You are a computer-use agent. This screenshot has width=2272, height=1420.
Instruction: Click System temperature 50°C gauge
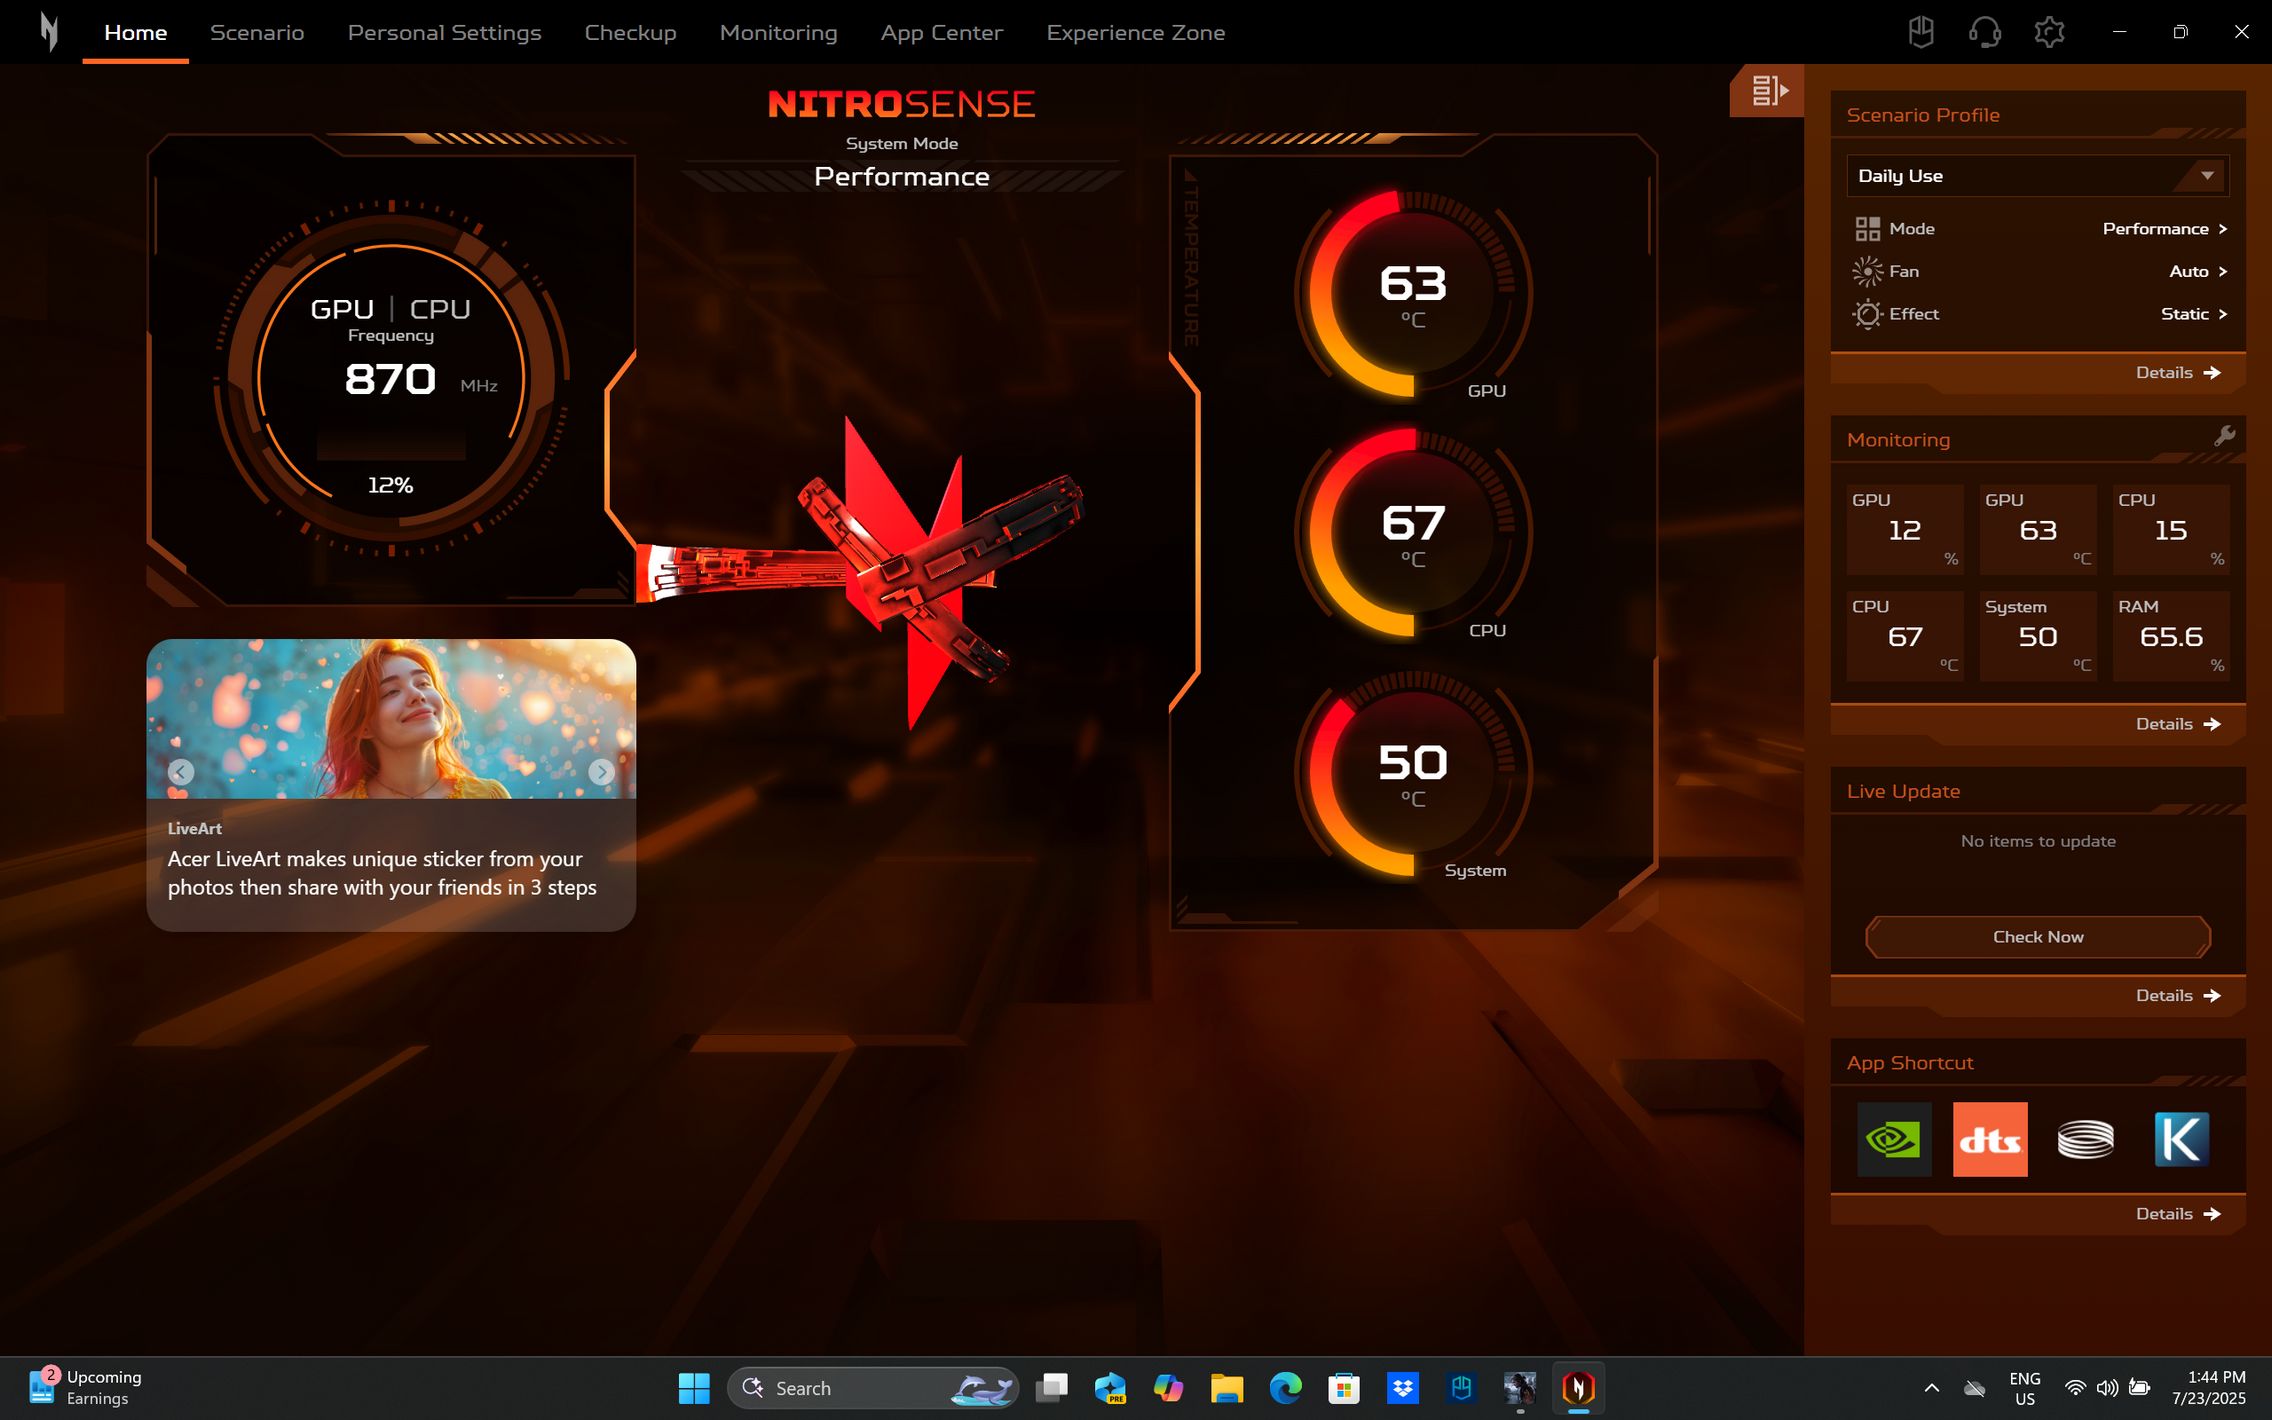(x=1412, y=773)
